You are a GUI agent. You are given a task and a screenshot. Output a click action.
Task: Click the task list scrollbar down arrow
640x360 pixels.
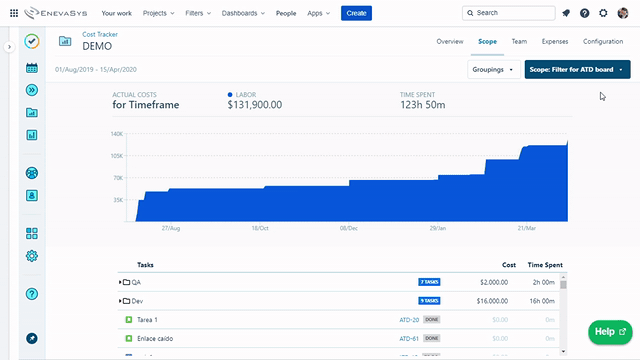point(563,351)
